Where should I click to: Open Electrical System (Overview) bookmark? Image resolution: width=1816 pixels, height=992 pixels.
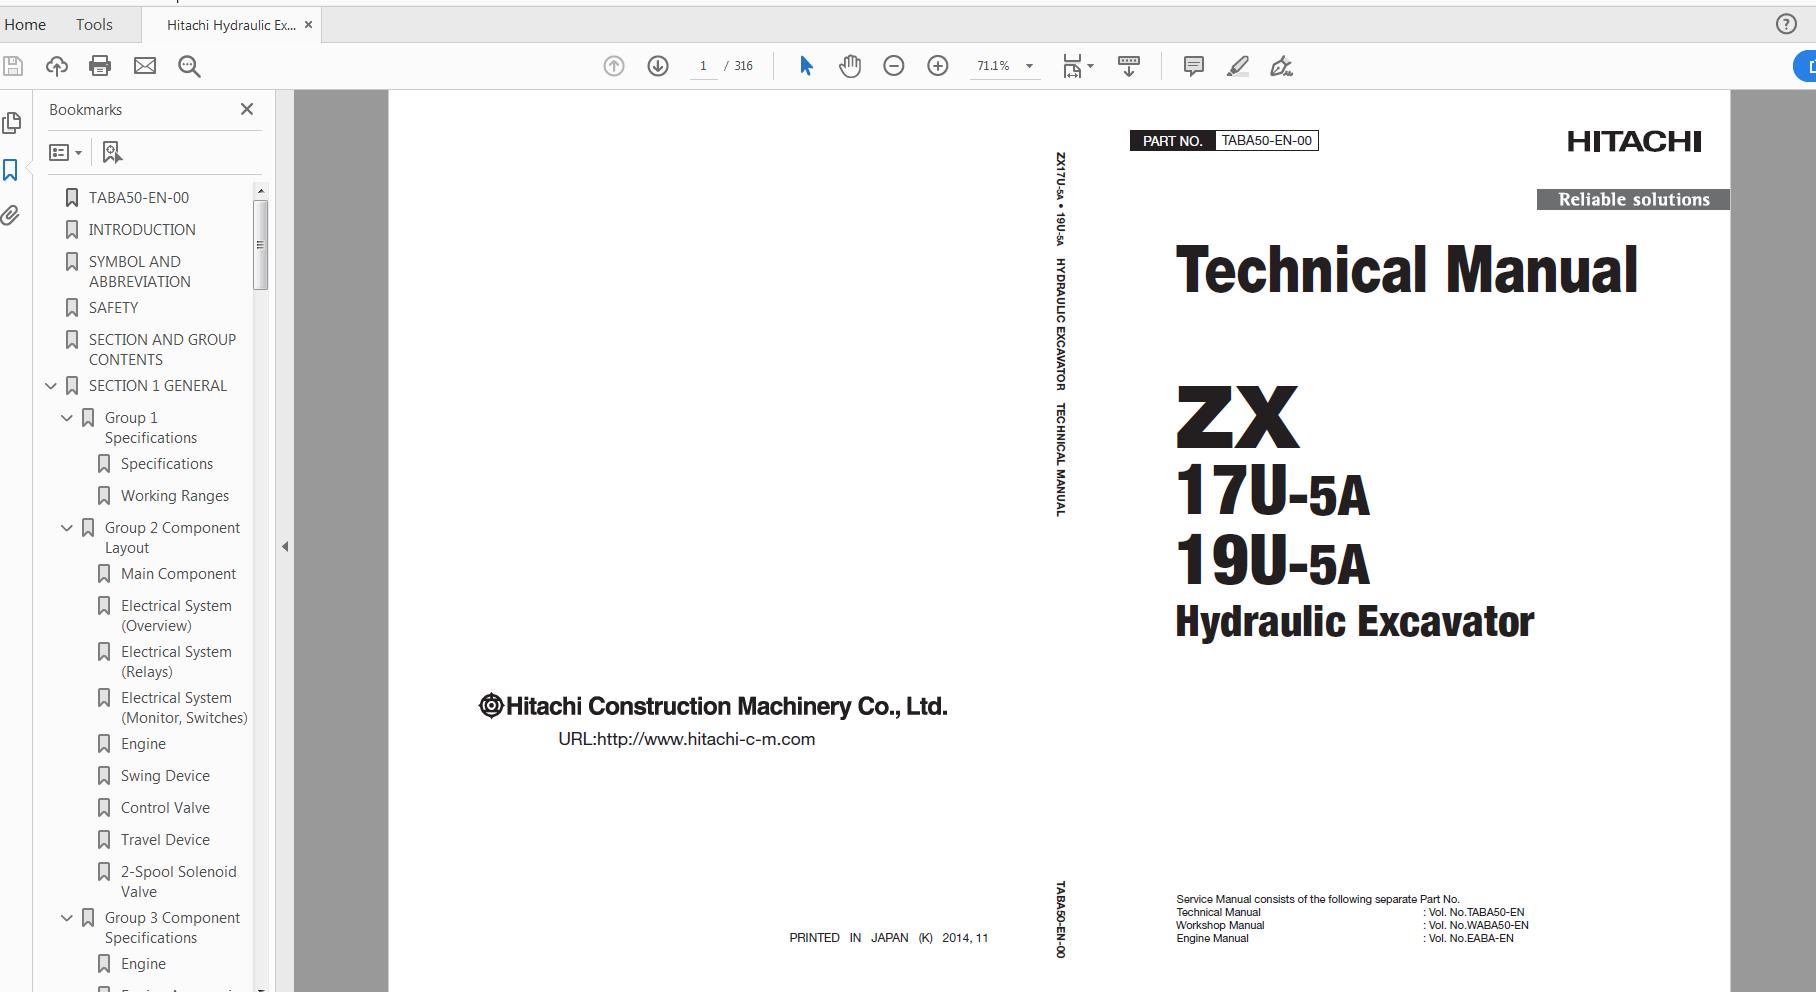pyautogui.click(x=176, y=616)
